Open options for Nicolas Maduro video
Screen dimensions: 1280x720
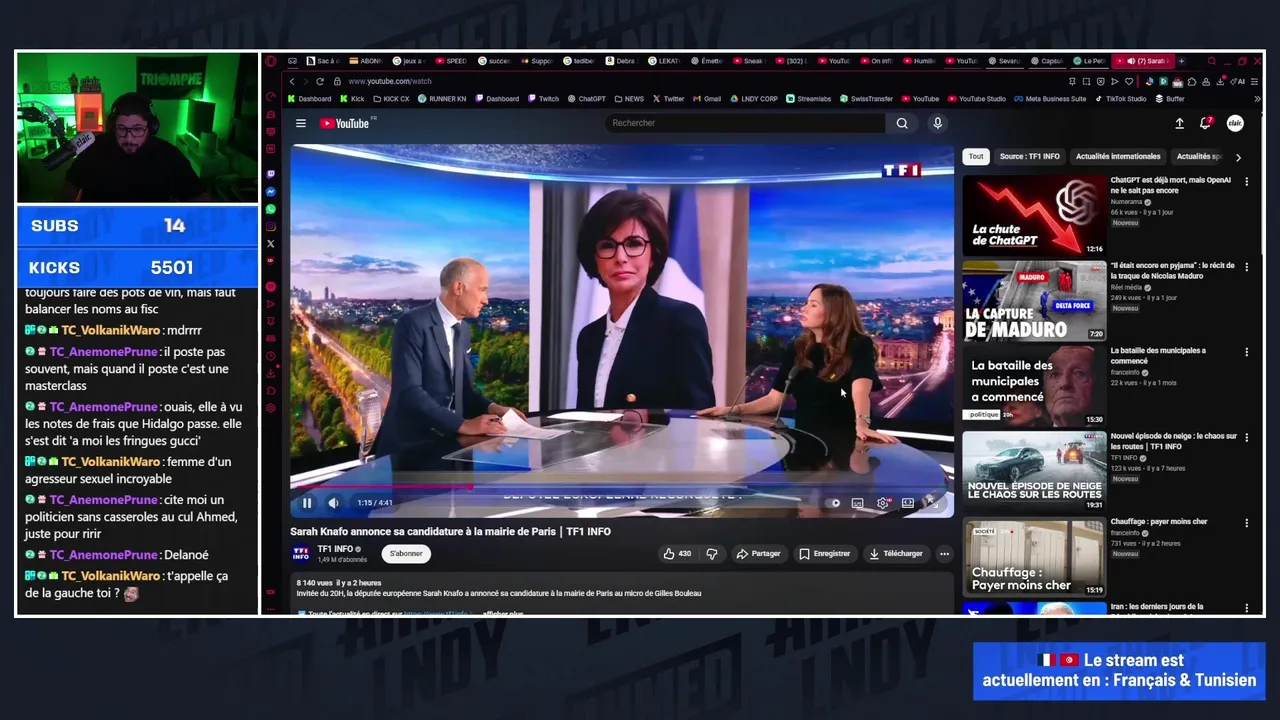1246,267
